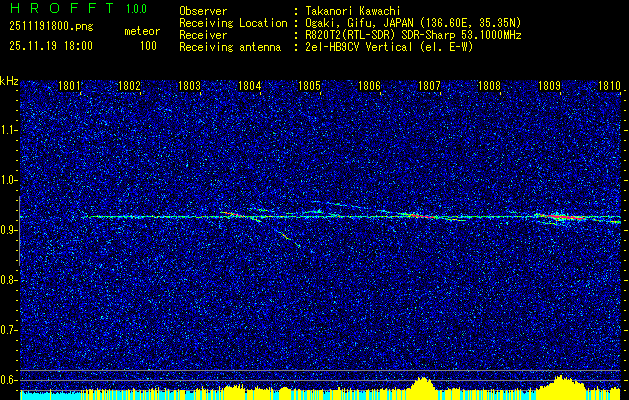Click the date stamp 25.11.19 18:00

[x=51, y=46]
